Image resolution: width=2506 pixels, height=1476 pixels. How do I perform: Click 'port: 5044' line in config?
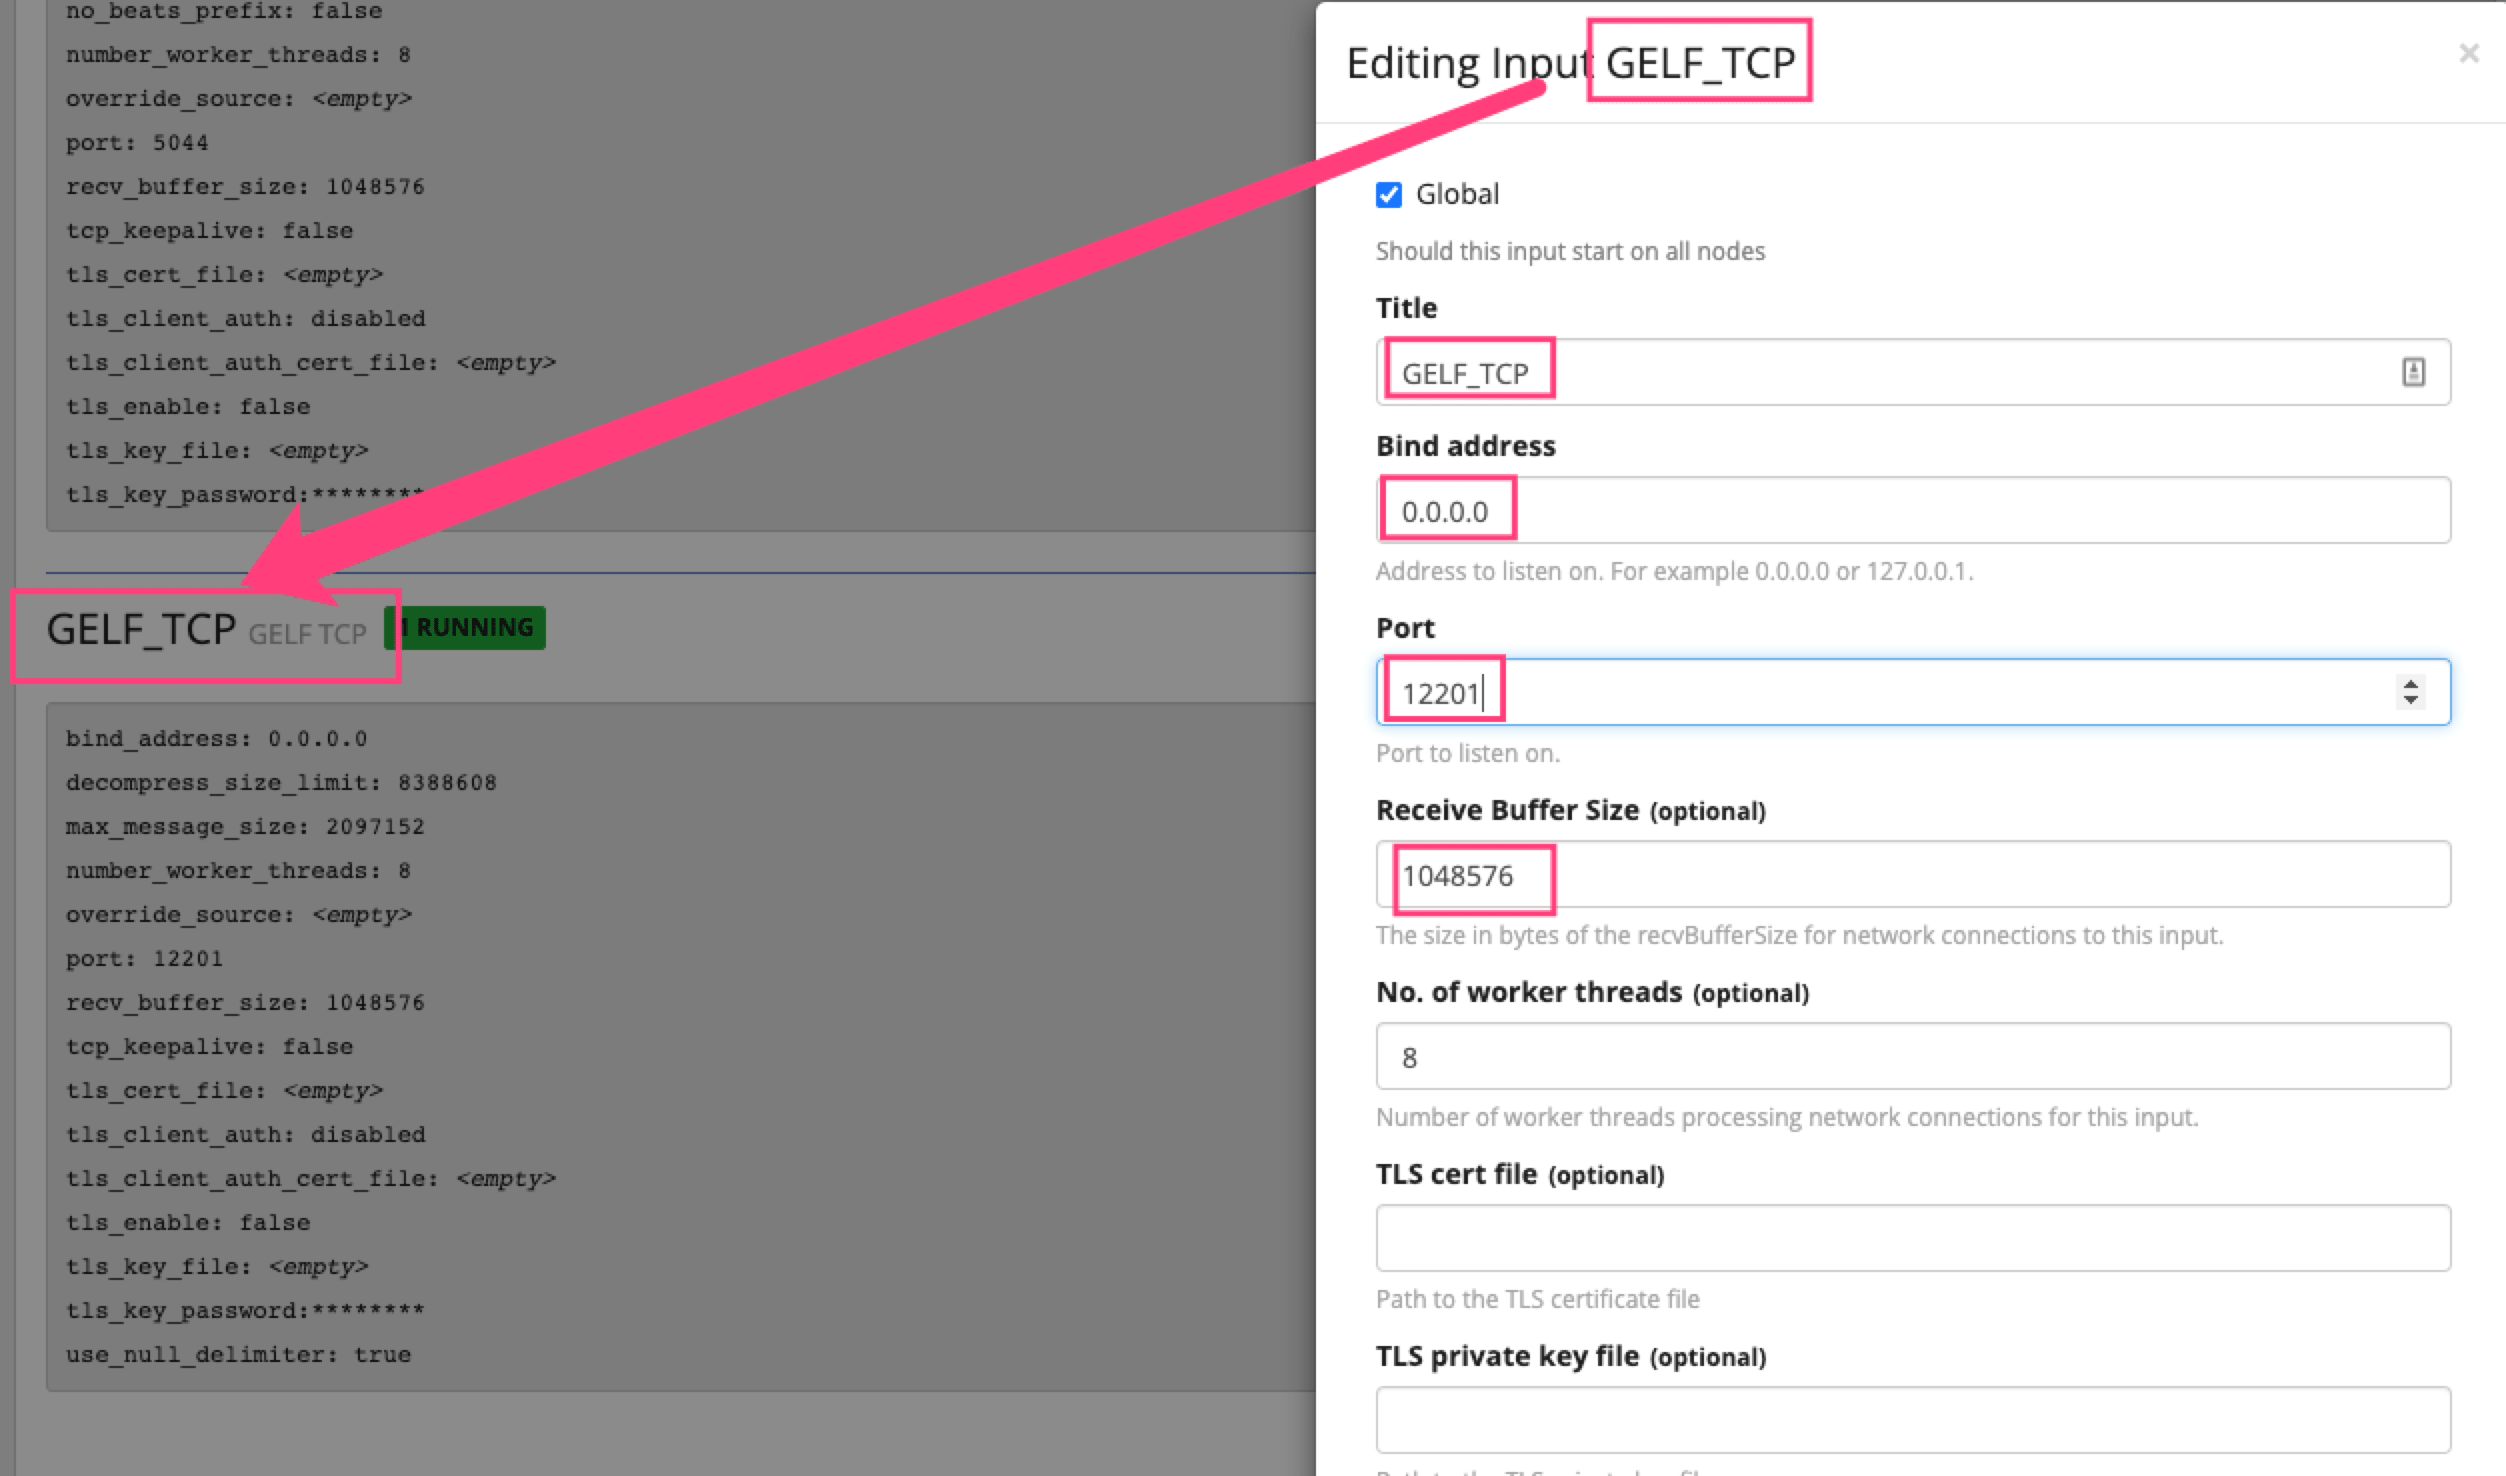[137, 142]
